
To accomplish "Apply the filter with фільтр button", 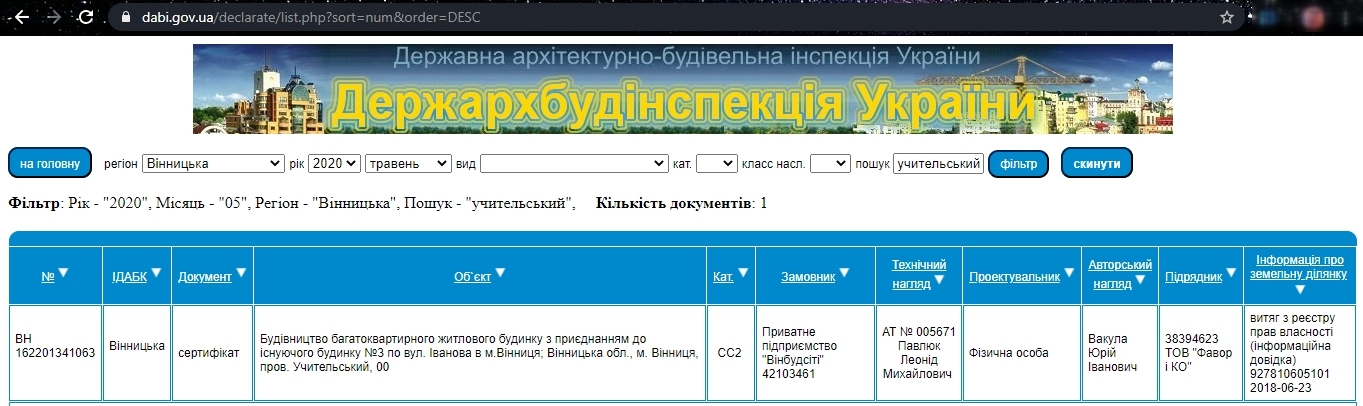I will (x=1018, y=163).
